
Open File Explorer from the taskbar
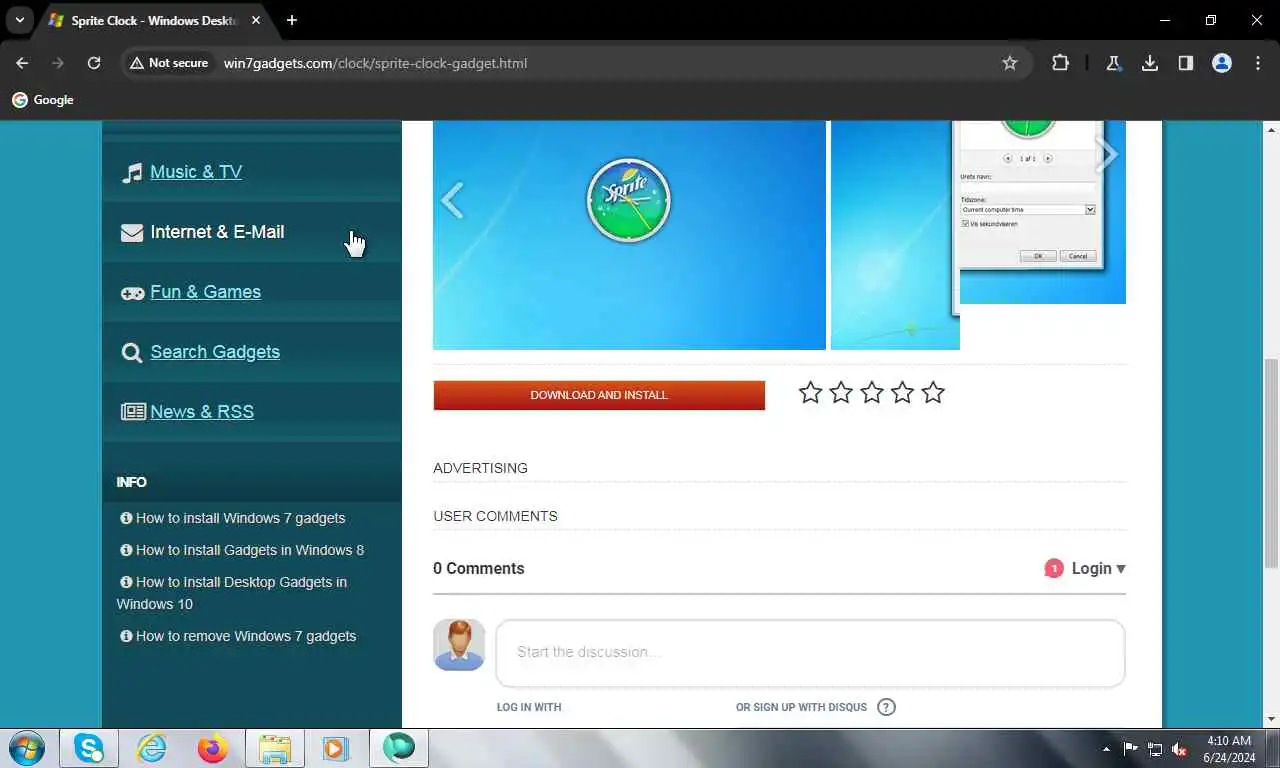274,748
